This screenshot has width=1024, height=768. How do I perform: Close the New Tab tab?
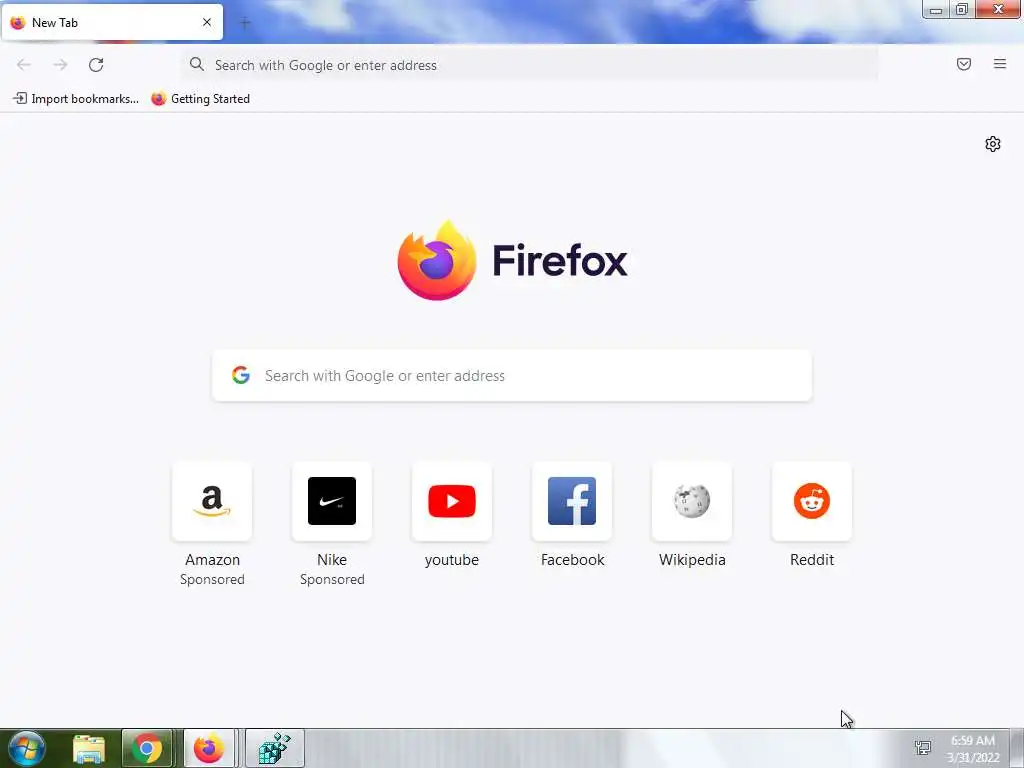207,22
